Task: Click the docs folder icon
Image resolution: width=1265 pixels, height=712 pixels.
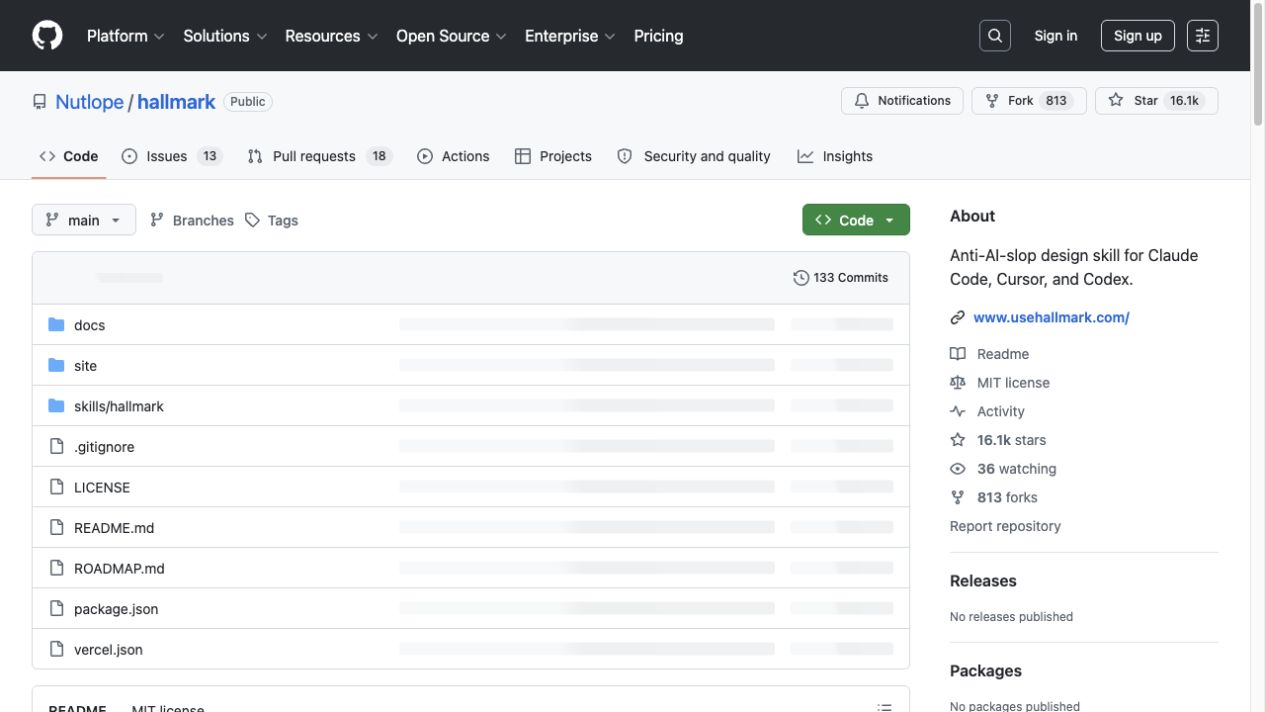Action: [56, 325]
